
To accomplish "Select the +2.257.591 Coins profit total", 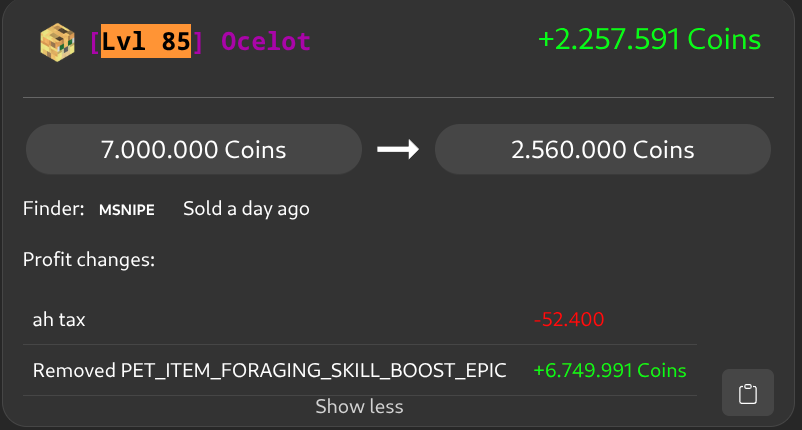I will point(649,40).
